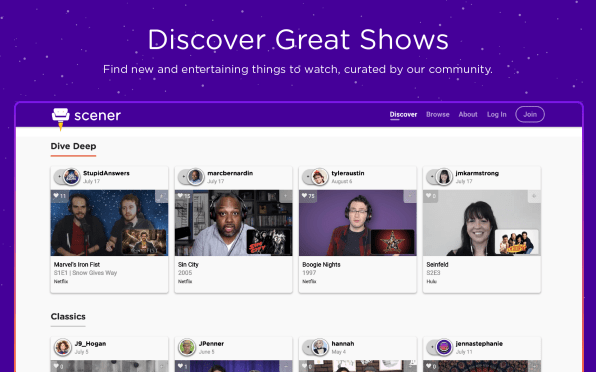The width and height of the screenshot is (596, 372).
Task: Open the Seinfeld S2E3 video thumbnail
Action: click(x=482, y=223)
